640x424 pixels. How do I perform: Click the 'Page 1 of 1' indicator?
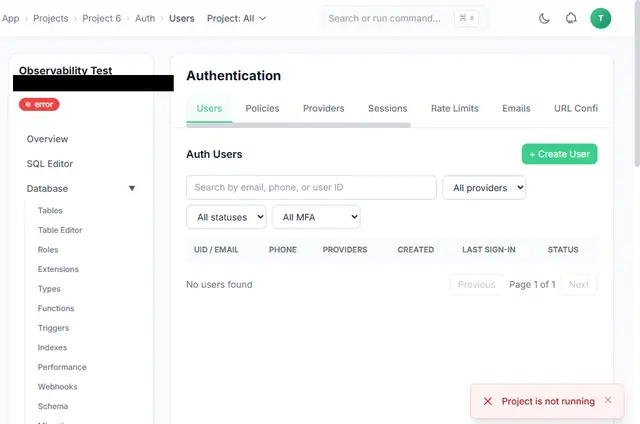point(532,284)
